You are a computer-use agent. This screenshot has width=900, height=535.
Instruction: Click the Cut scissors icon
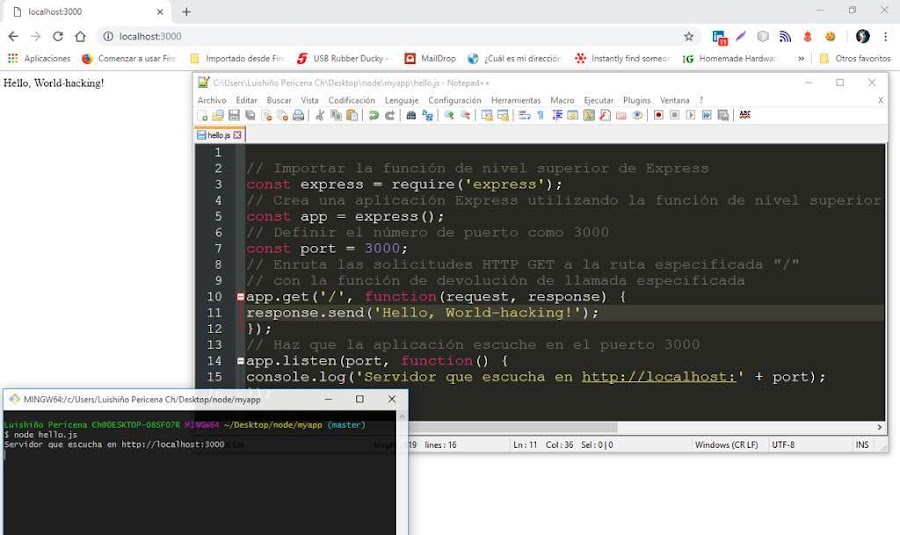320,115
